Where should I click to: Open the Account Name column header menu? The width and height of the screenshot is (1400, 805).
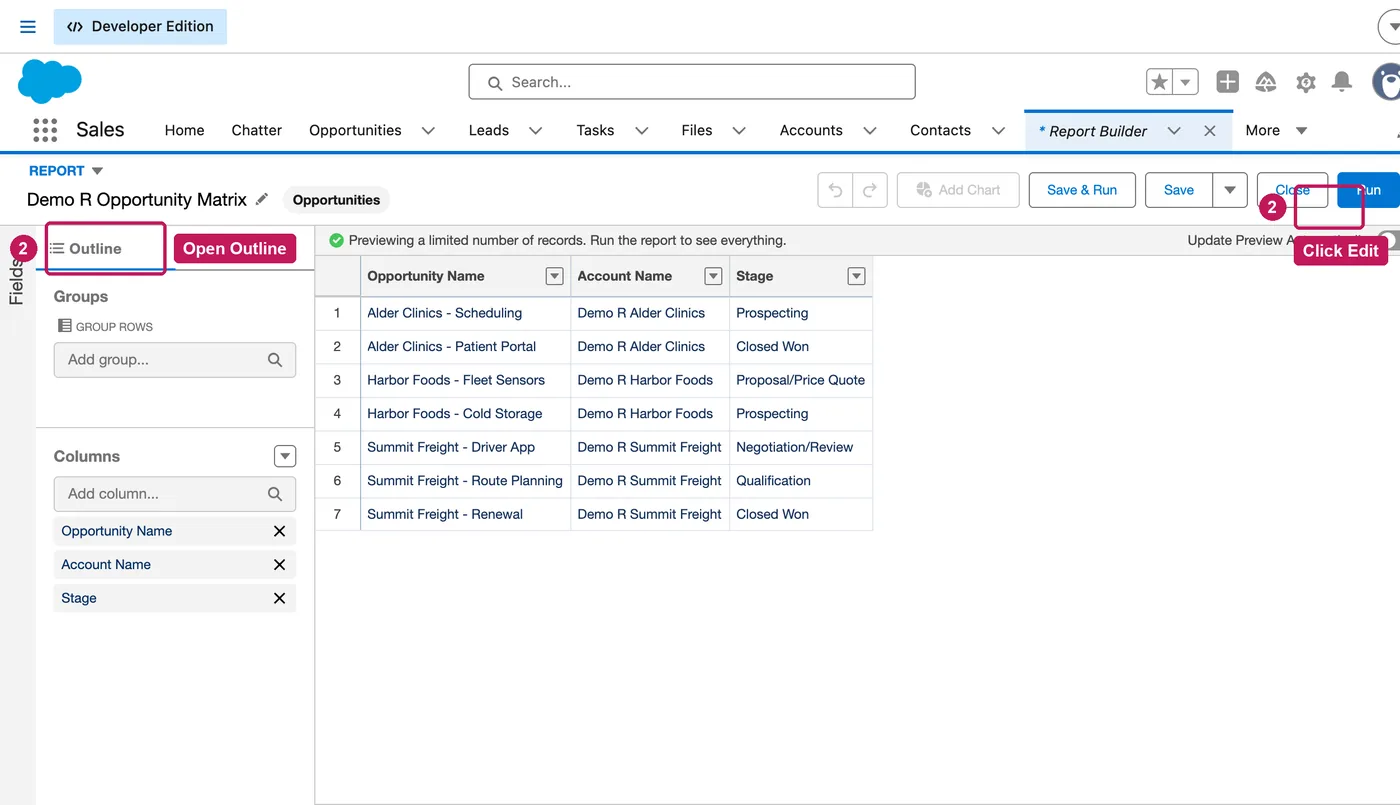pos(713,276)
